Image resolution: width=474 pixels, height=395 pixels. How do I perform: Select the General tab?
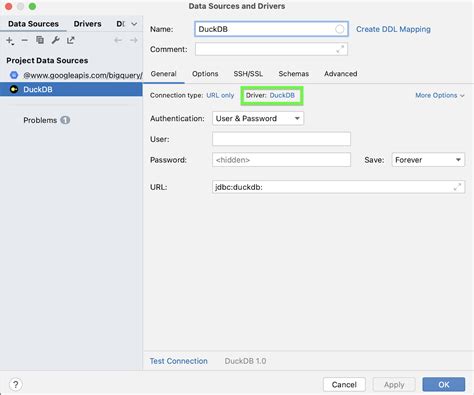(x=163, y=74)
